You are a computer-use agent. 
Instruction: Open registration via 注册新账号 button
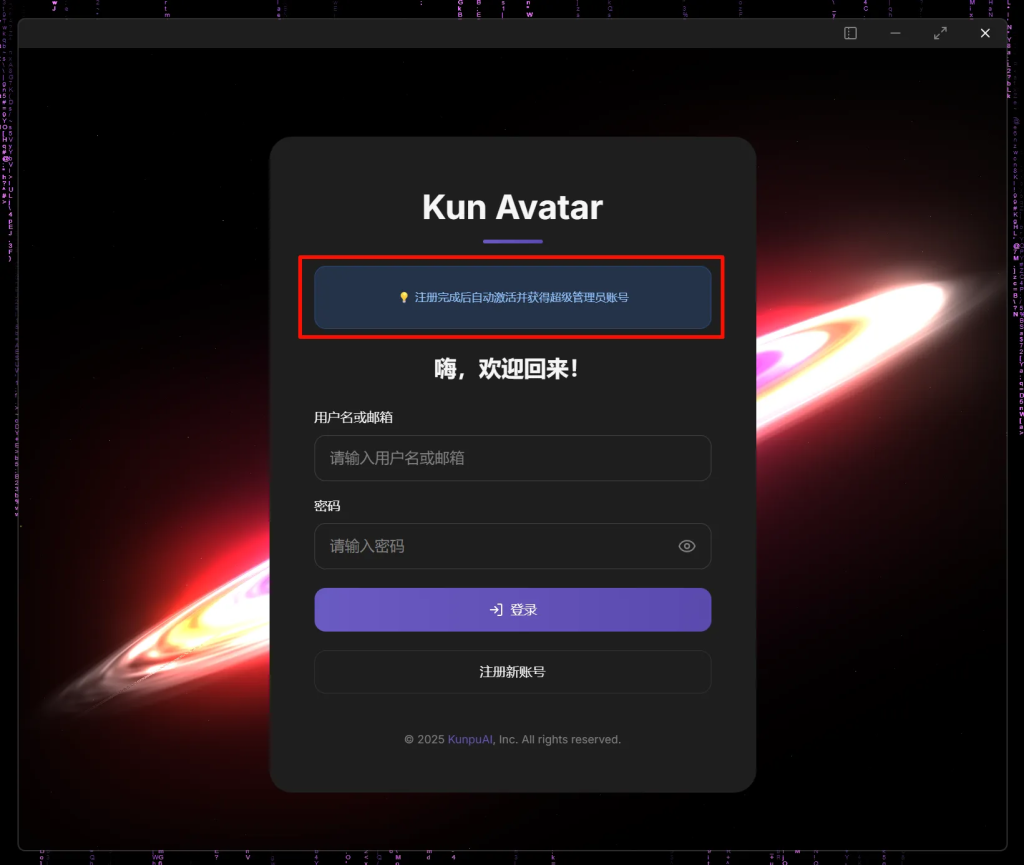click(513, 672)
